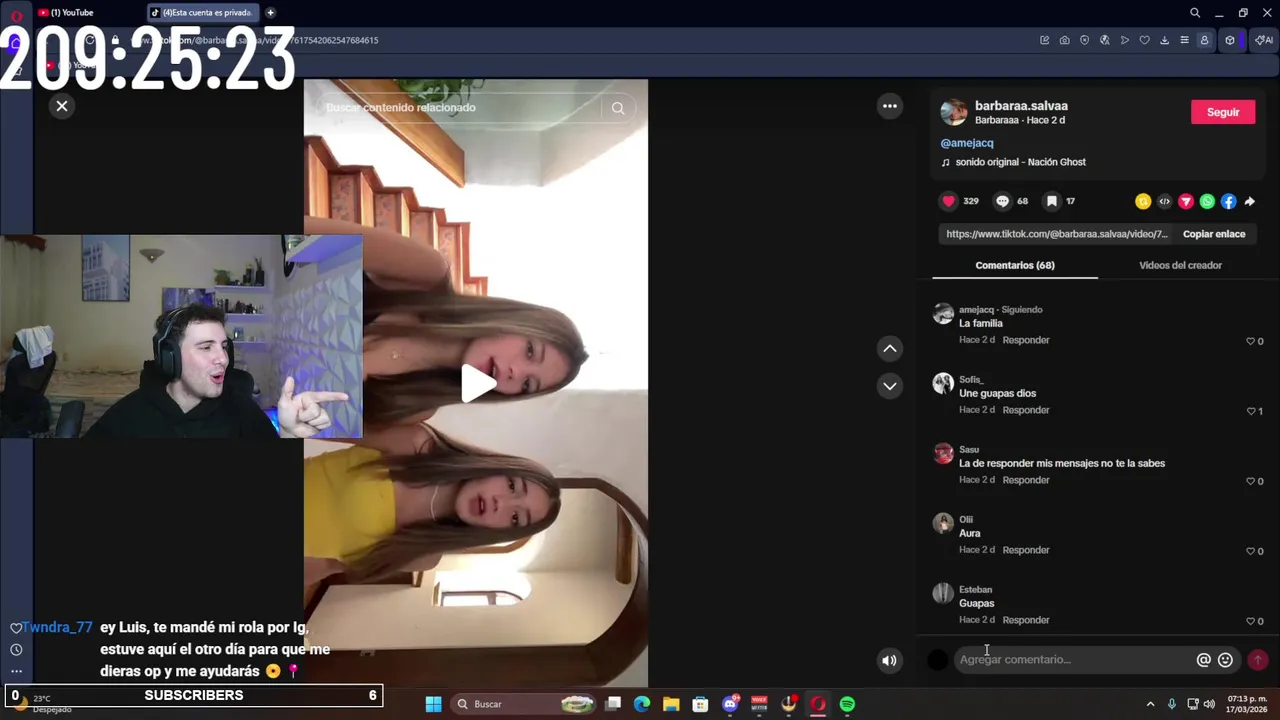Save video with the bookmark icon
The width and height of the screenshot is (1280, 720).
click(x=1051, y=201)
